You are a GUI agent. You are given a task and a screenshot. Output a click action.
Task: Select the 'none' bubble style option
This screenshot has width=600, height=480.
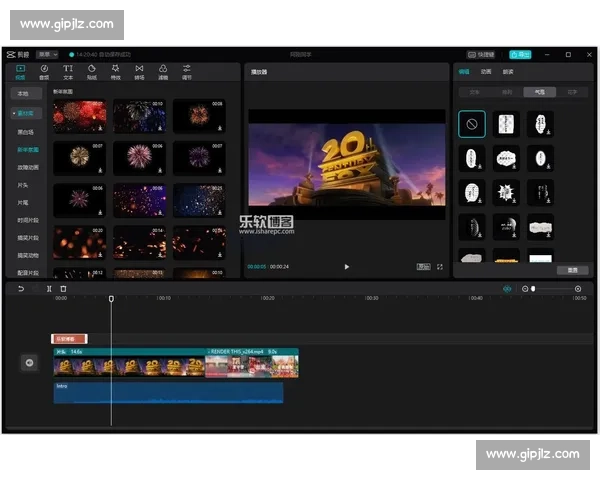(472, 124)
